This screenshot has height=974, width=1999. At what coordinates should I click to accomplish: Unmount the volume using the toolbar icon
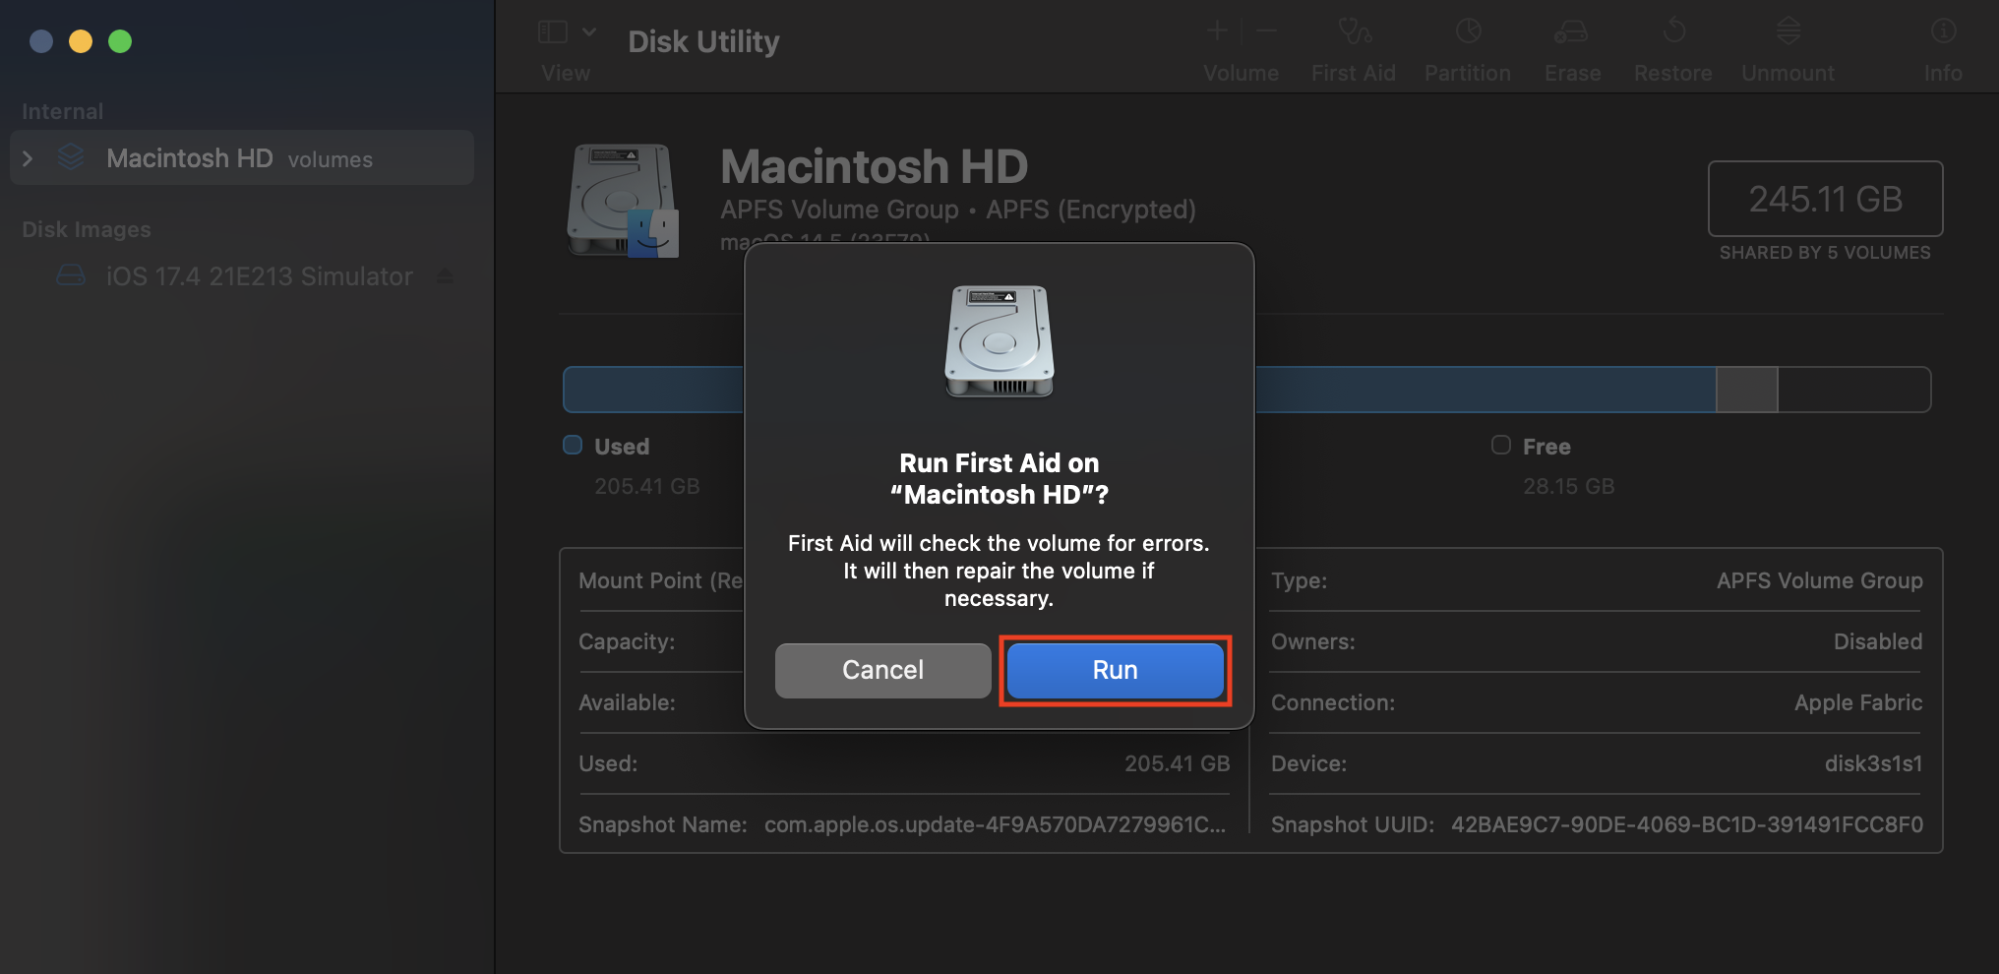(1786, 45)
